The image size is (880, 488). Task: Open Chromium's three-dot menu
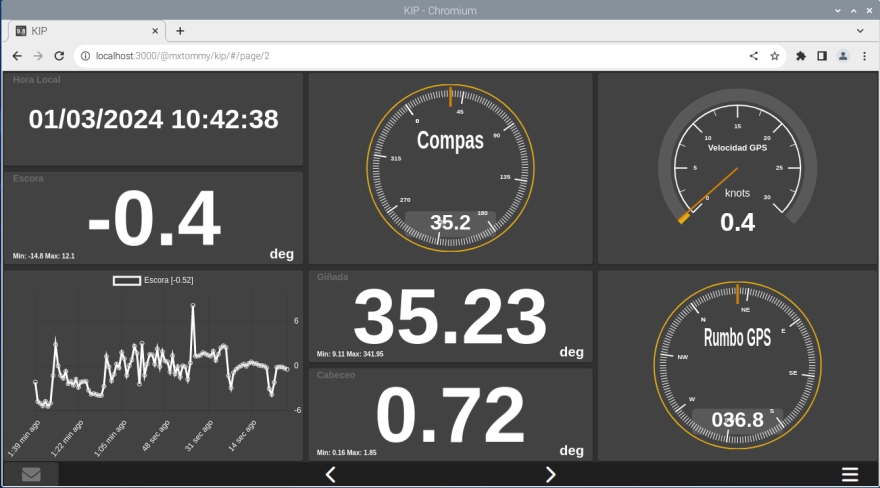(864, 56)
